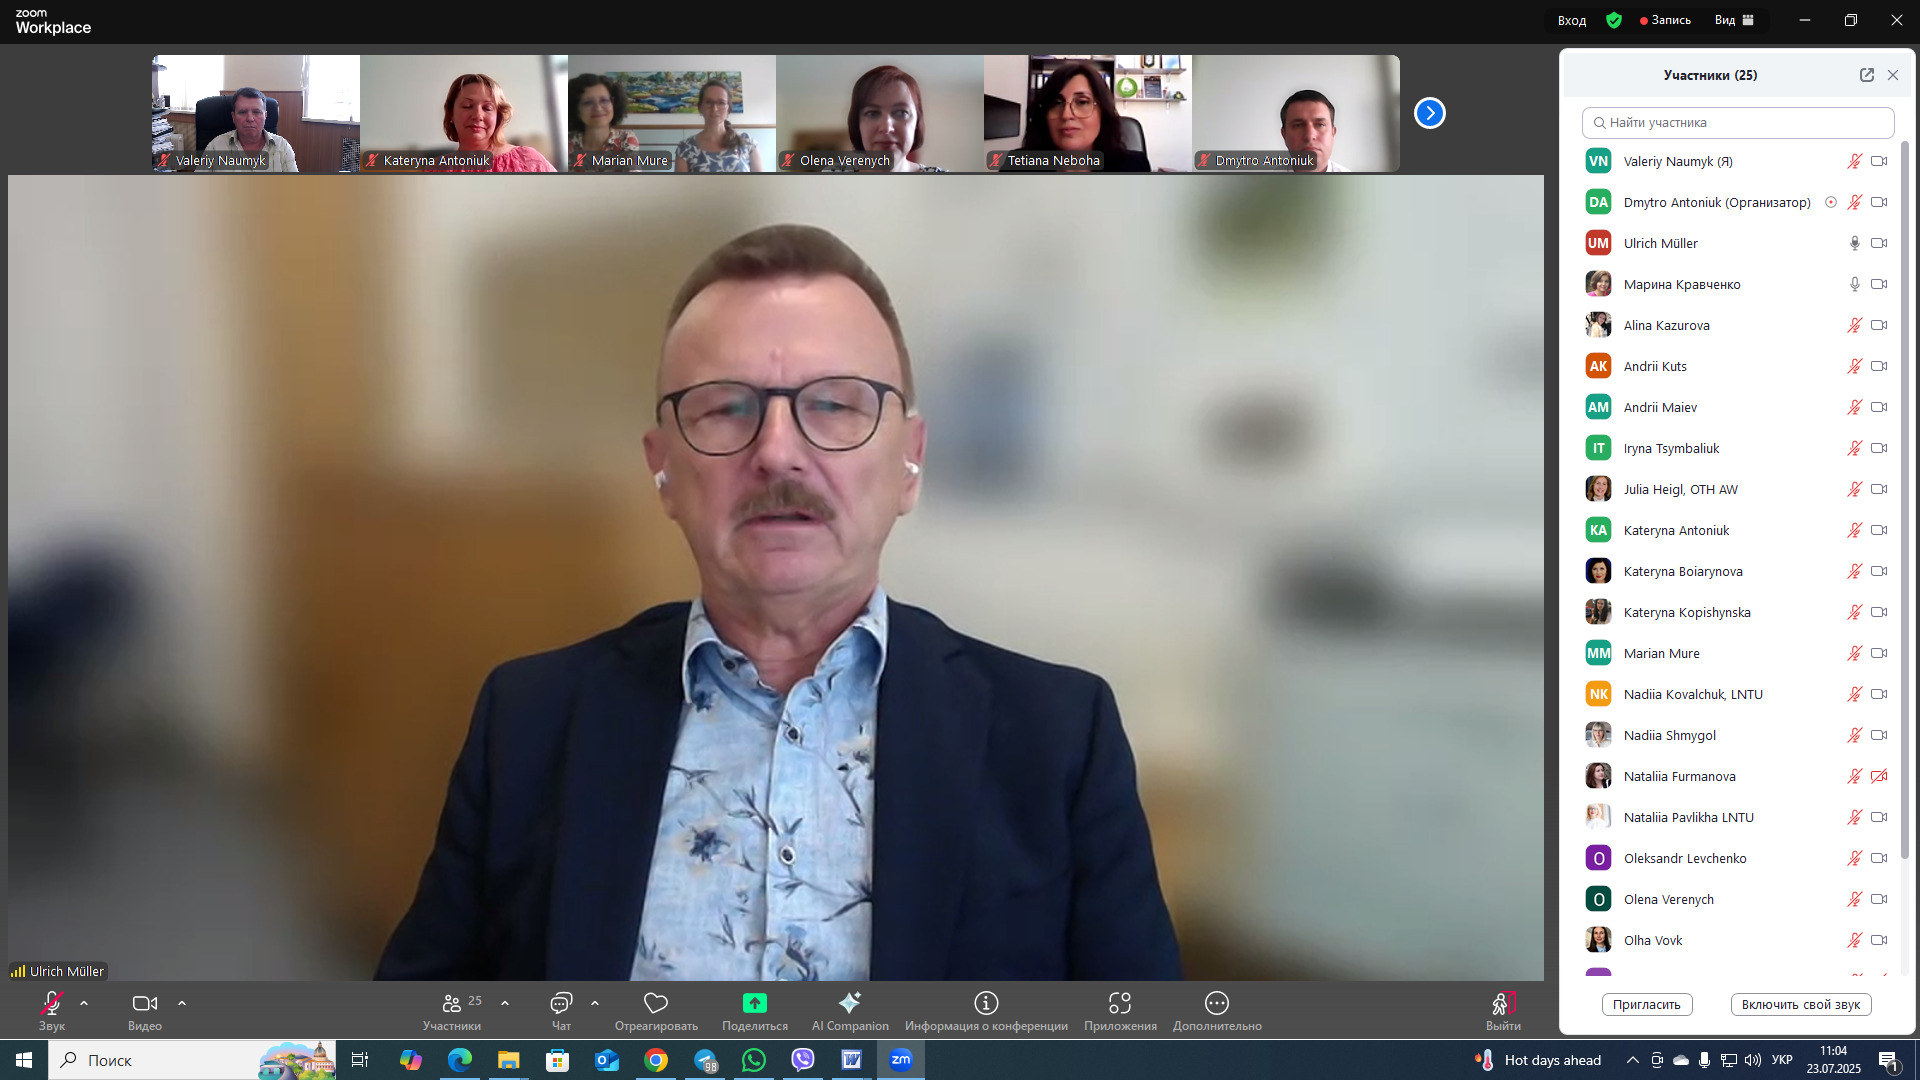This screenshot has height=1080, width=1920.
Task: Click the Найти участника search field
Action: point(1738,123)
